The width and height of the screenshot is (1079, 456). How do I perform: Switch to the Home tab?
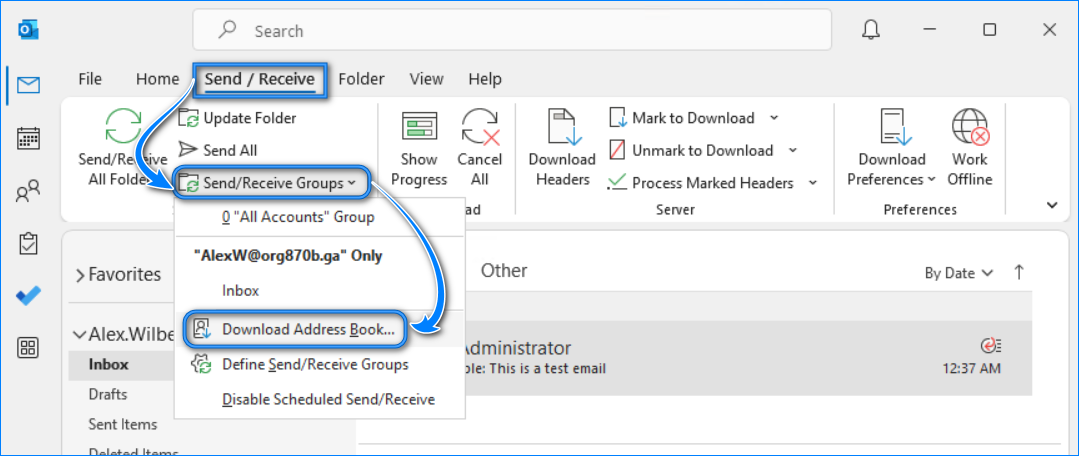157,79
